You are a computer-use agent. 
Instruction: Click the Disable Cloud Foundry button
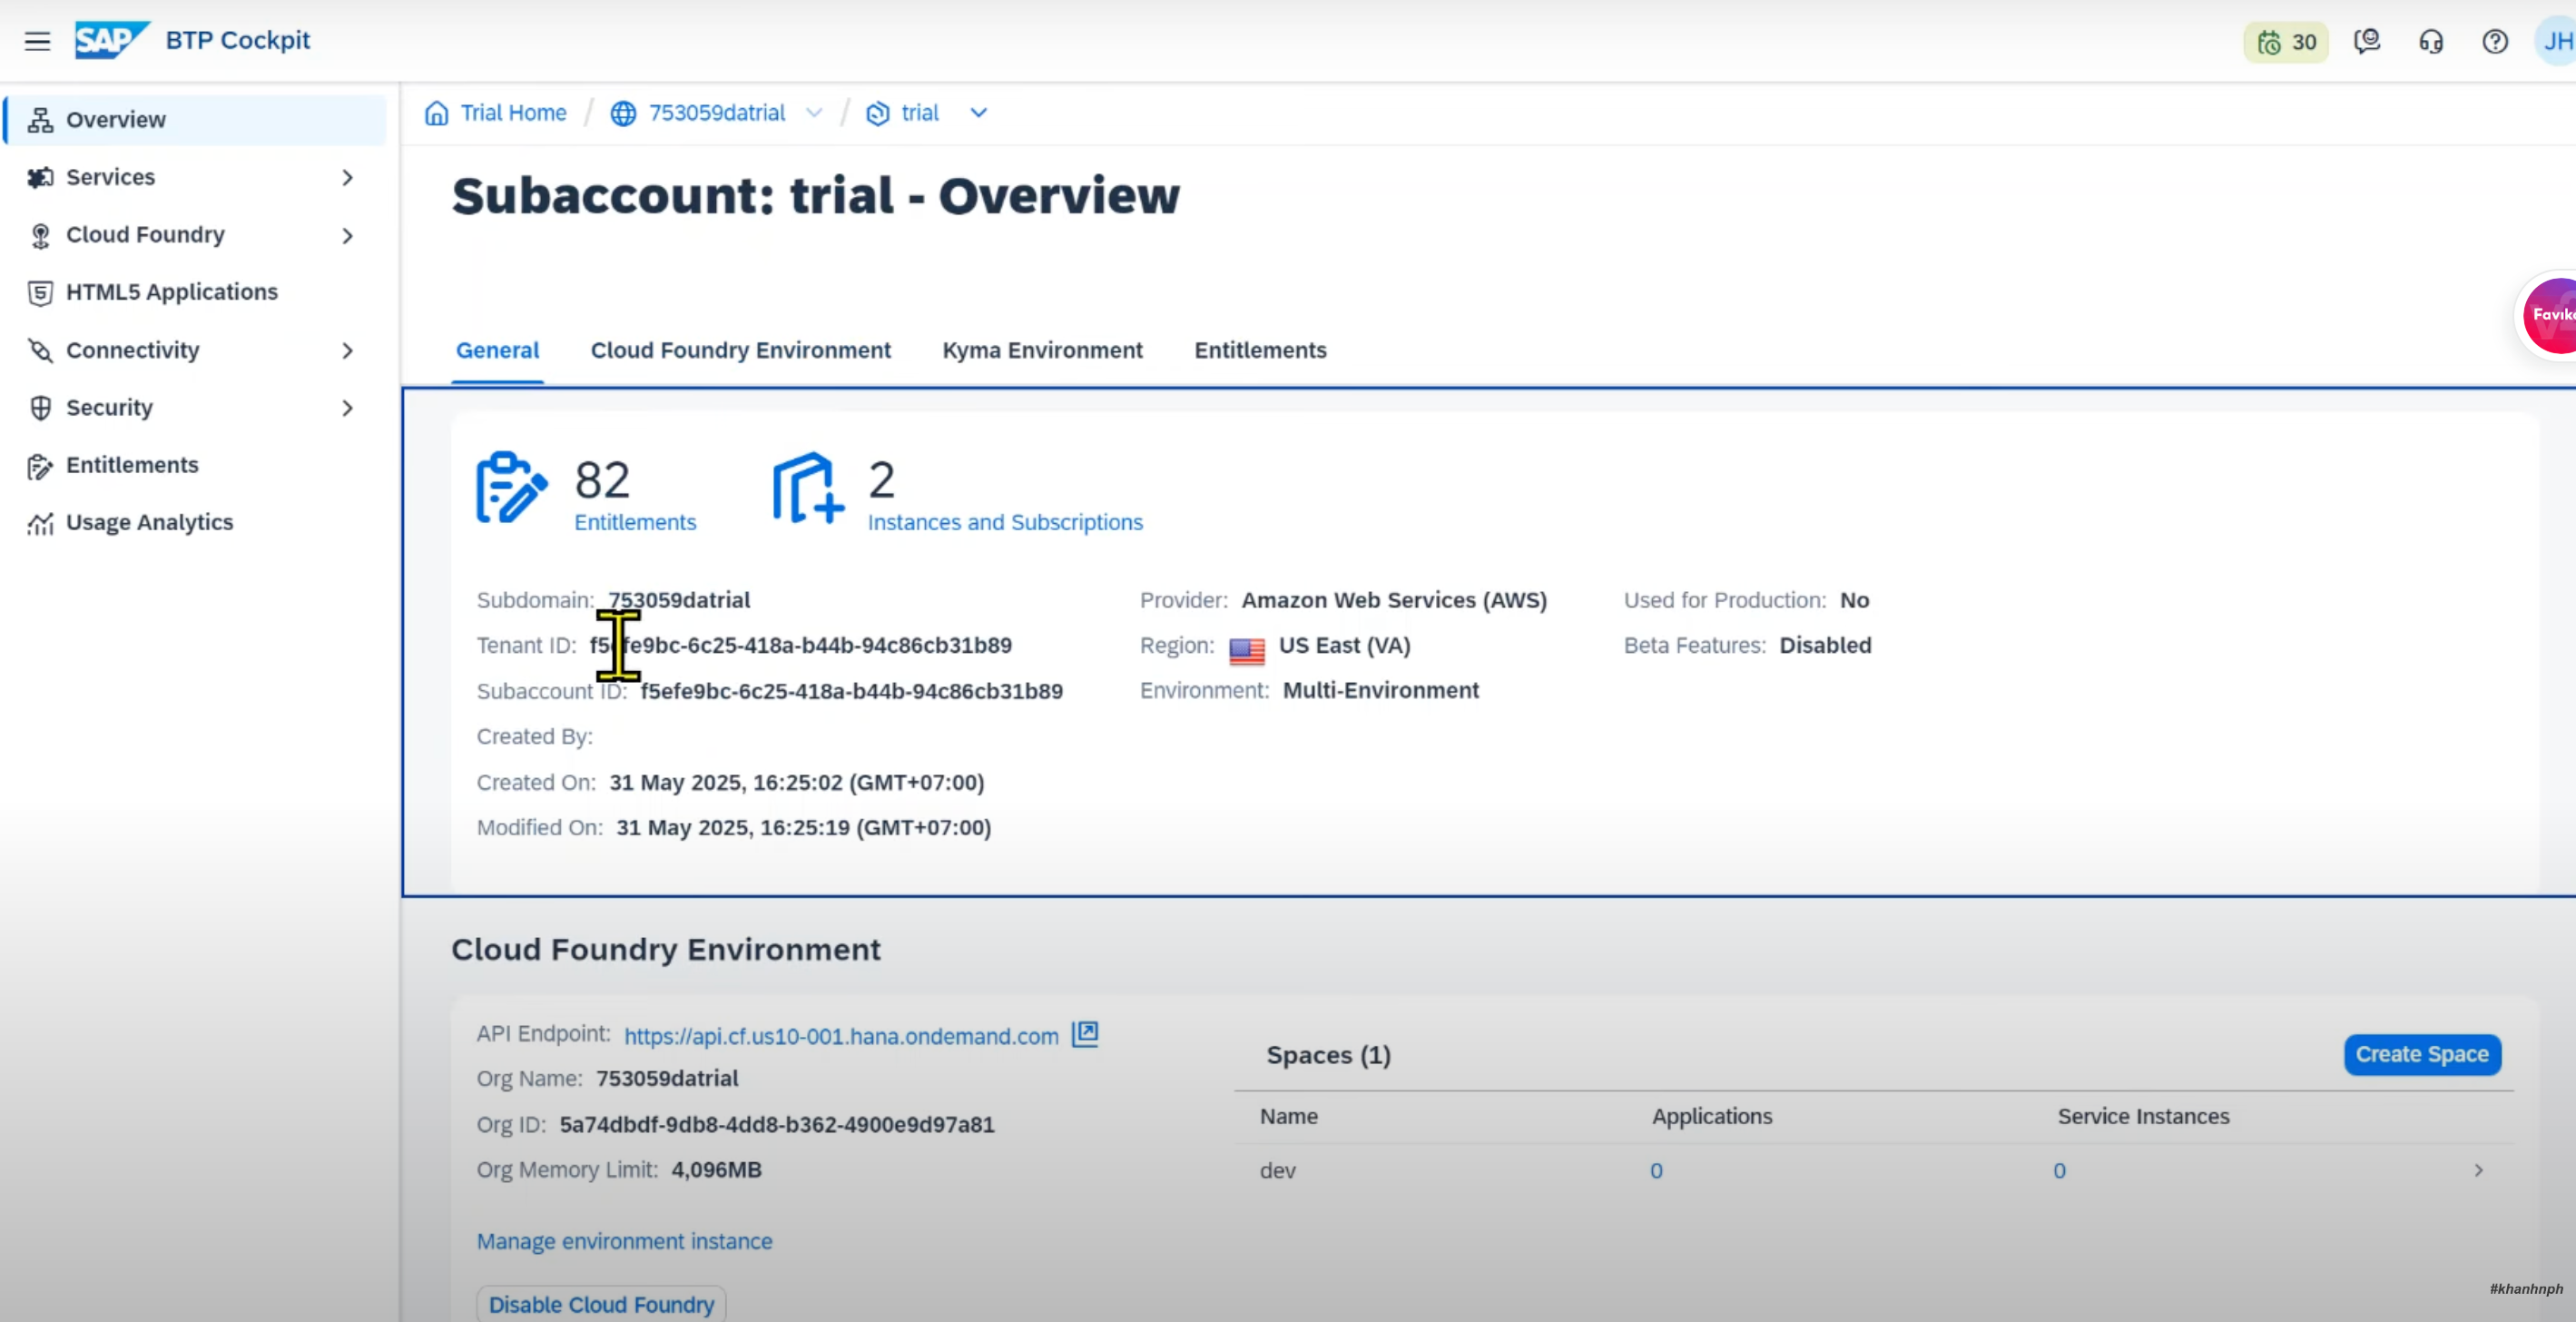click(x=601, y=1304)
